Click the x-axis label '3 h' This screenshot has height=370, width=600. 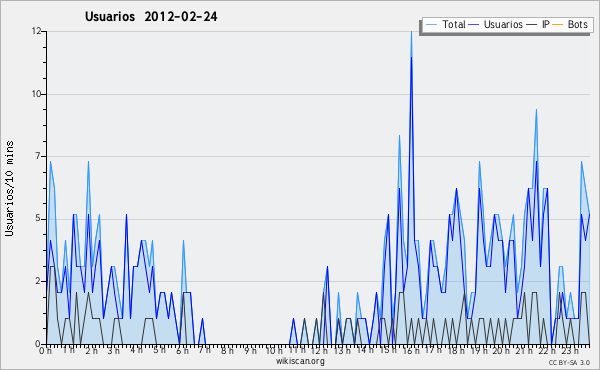[114, 350]
